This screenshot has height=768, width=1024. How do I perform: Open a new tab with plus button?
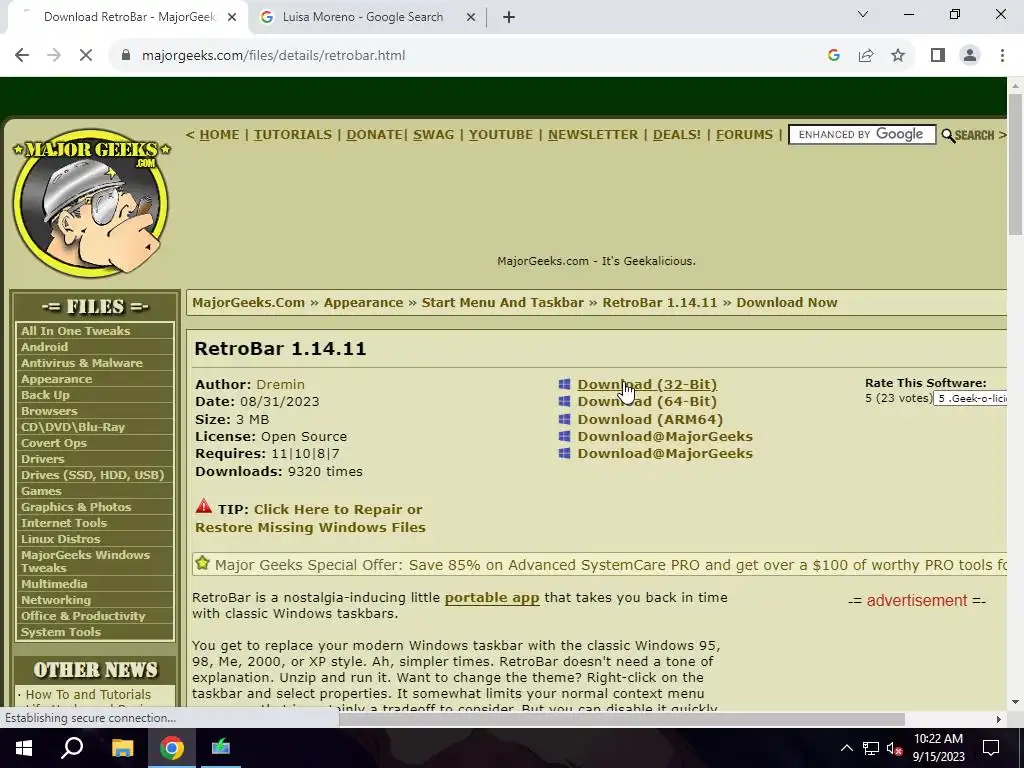click(x=509, y=17)
